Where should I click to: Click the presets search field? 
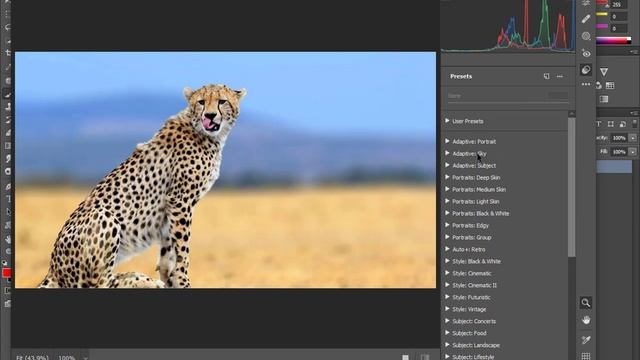[508, 96]
